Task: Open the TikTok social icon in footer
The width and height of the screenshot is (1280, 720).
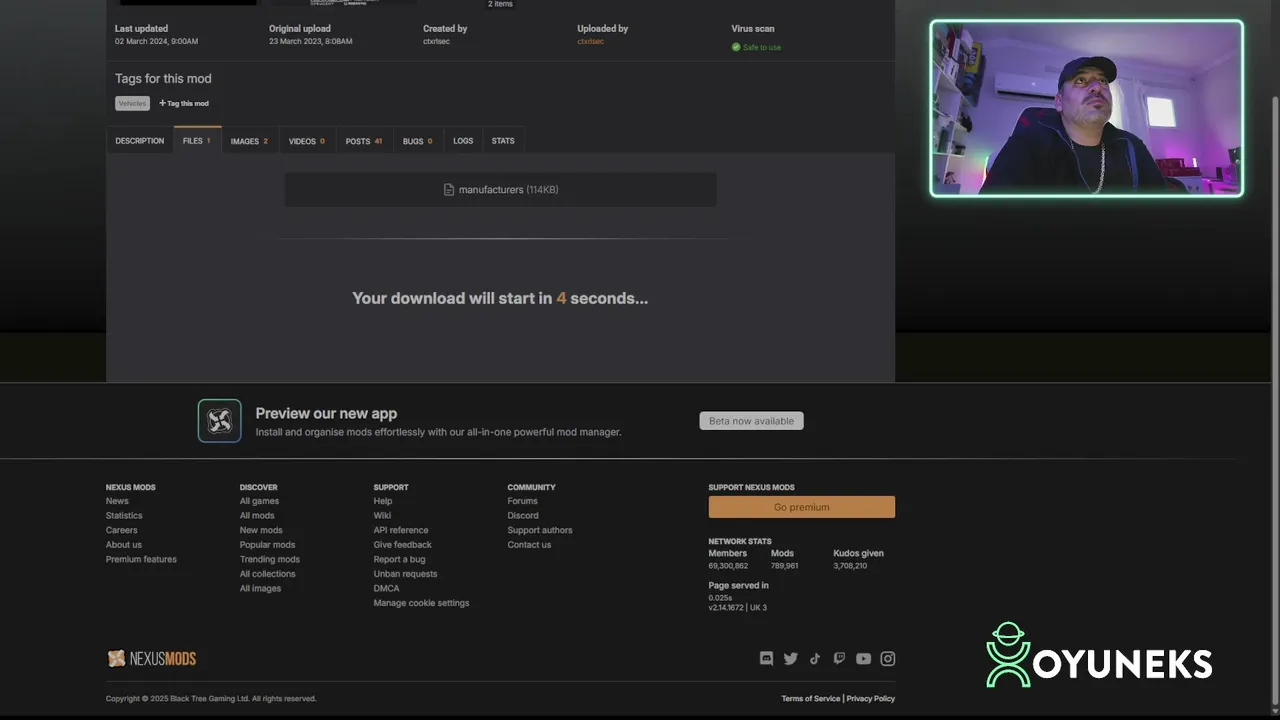Action: click(x=815, y=658)
